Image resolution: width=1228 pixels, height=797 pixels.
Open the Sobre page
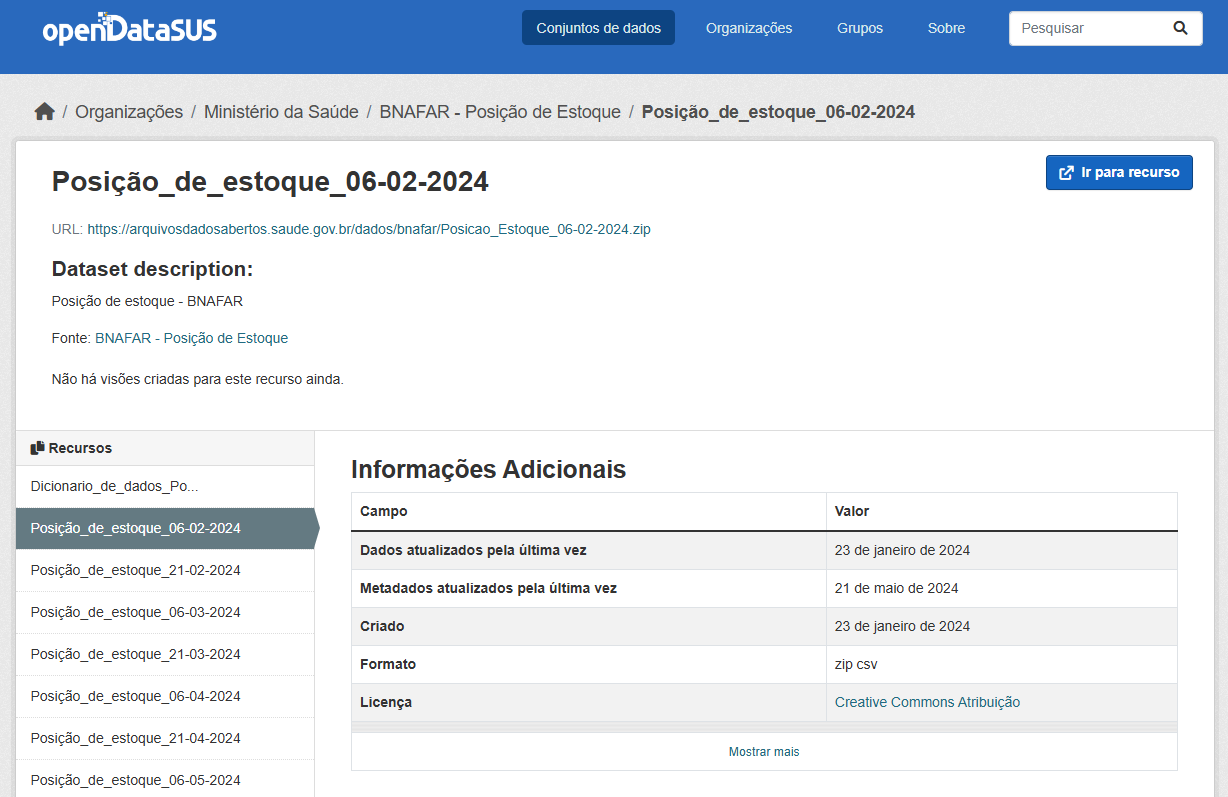[946, 28]
